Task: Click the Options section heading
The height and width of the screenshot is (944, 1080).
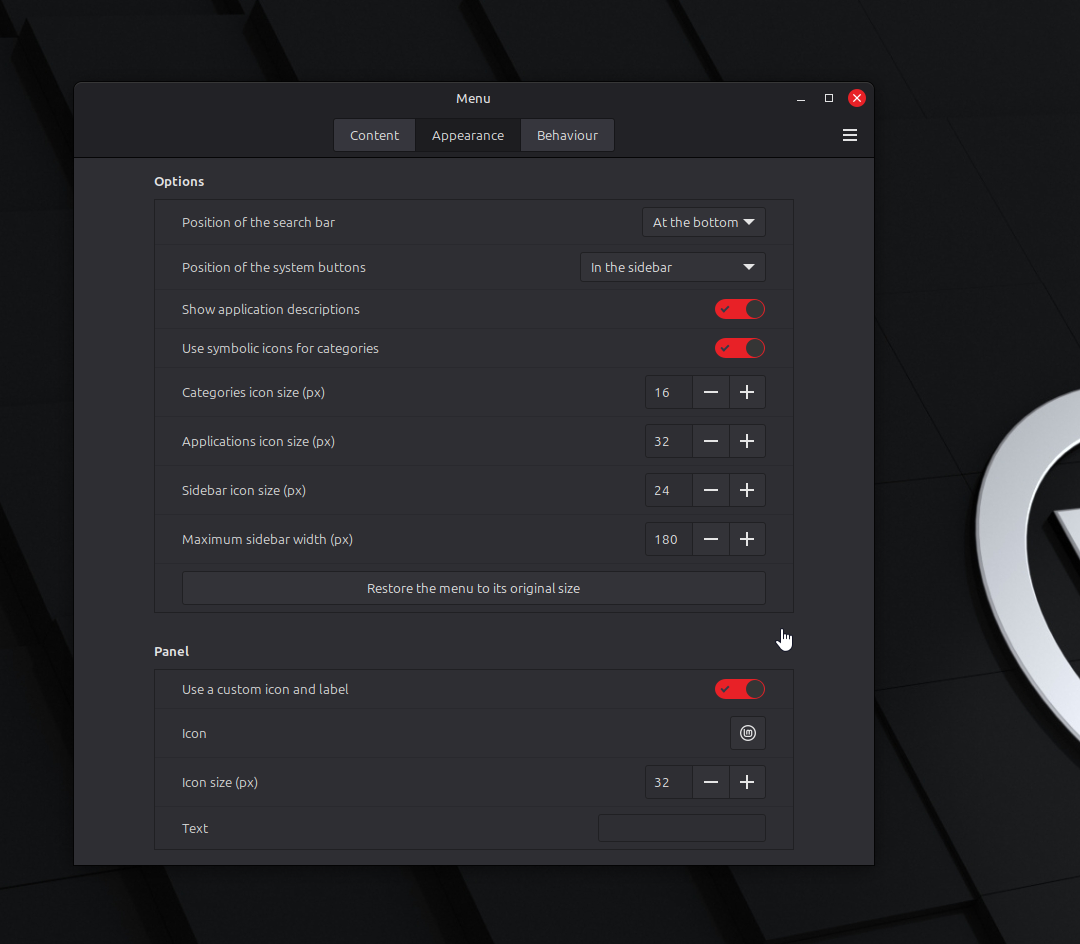Action: [x=179, y=182]
